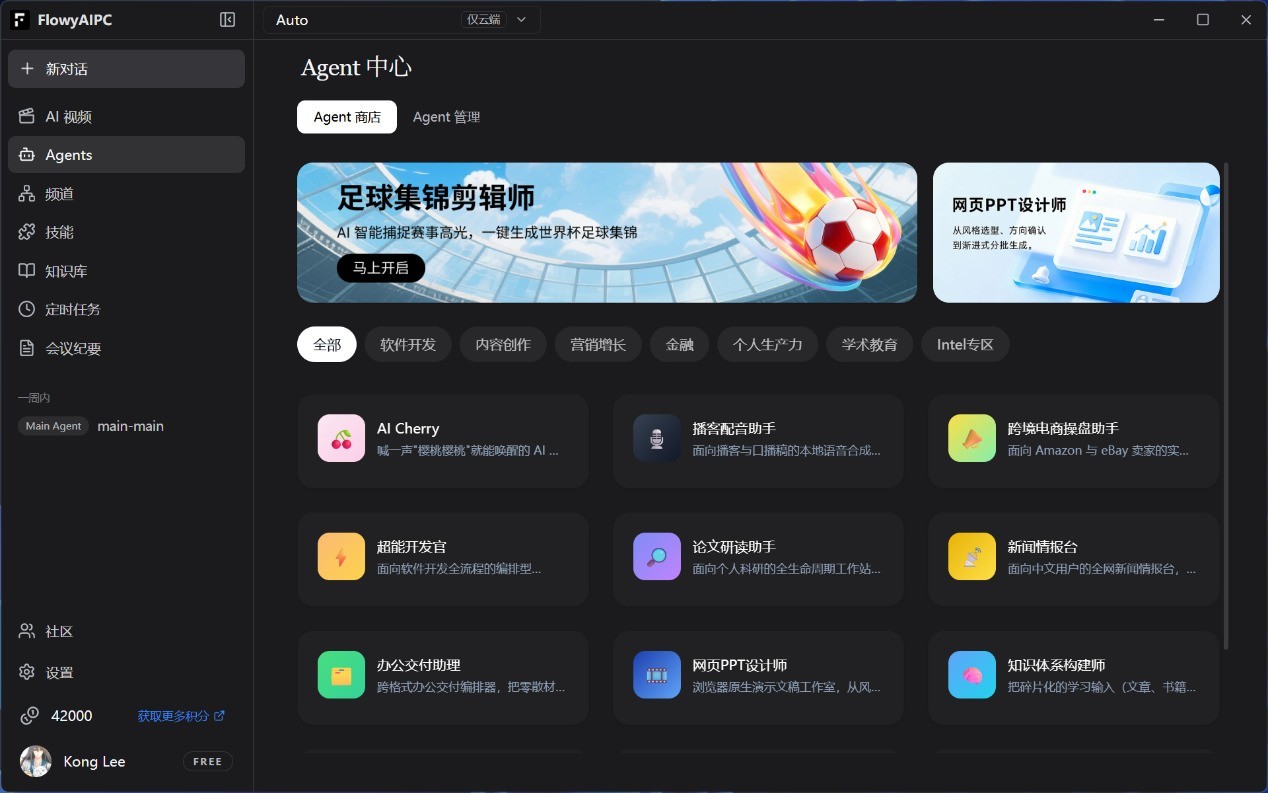Click the 新闻情报台 card title
The image size is (1268, 793).
1042,547
